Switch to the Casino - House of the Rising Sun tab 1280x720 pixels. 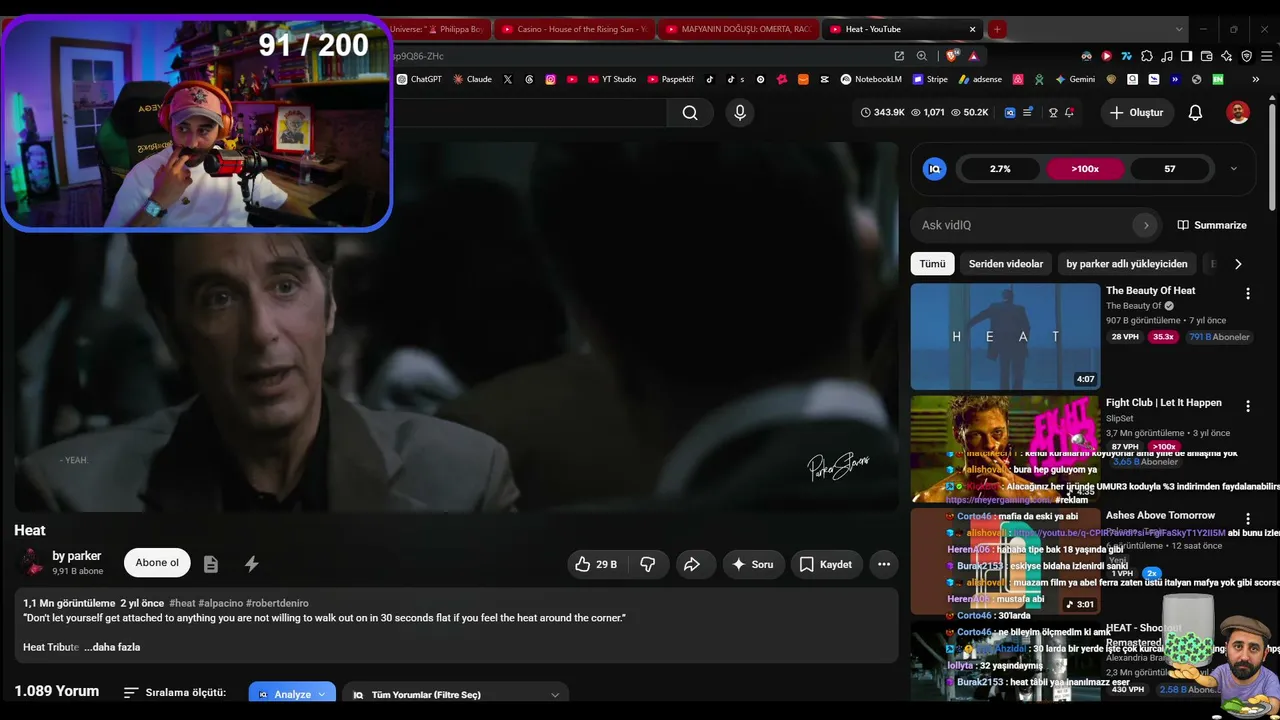(574, 29)
